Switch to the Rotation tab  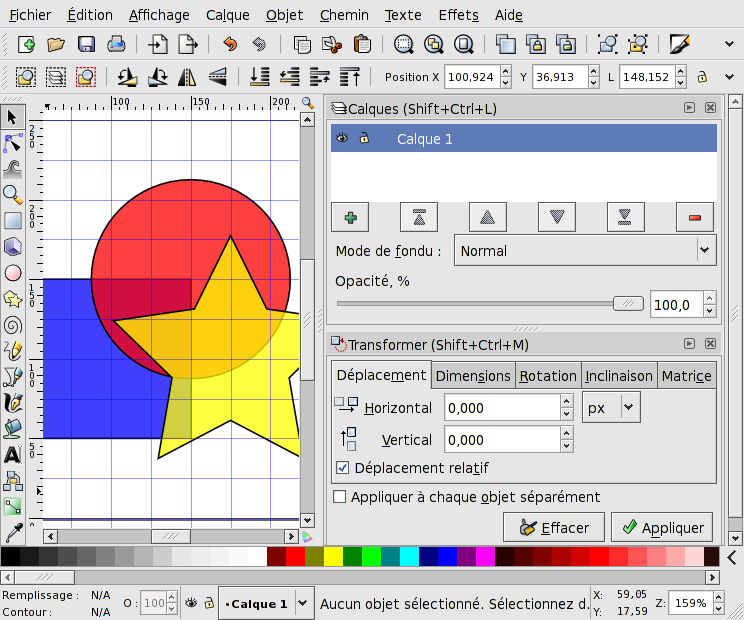[547, 376]
